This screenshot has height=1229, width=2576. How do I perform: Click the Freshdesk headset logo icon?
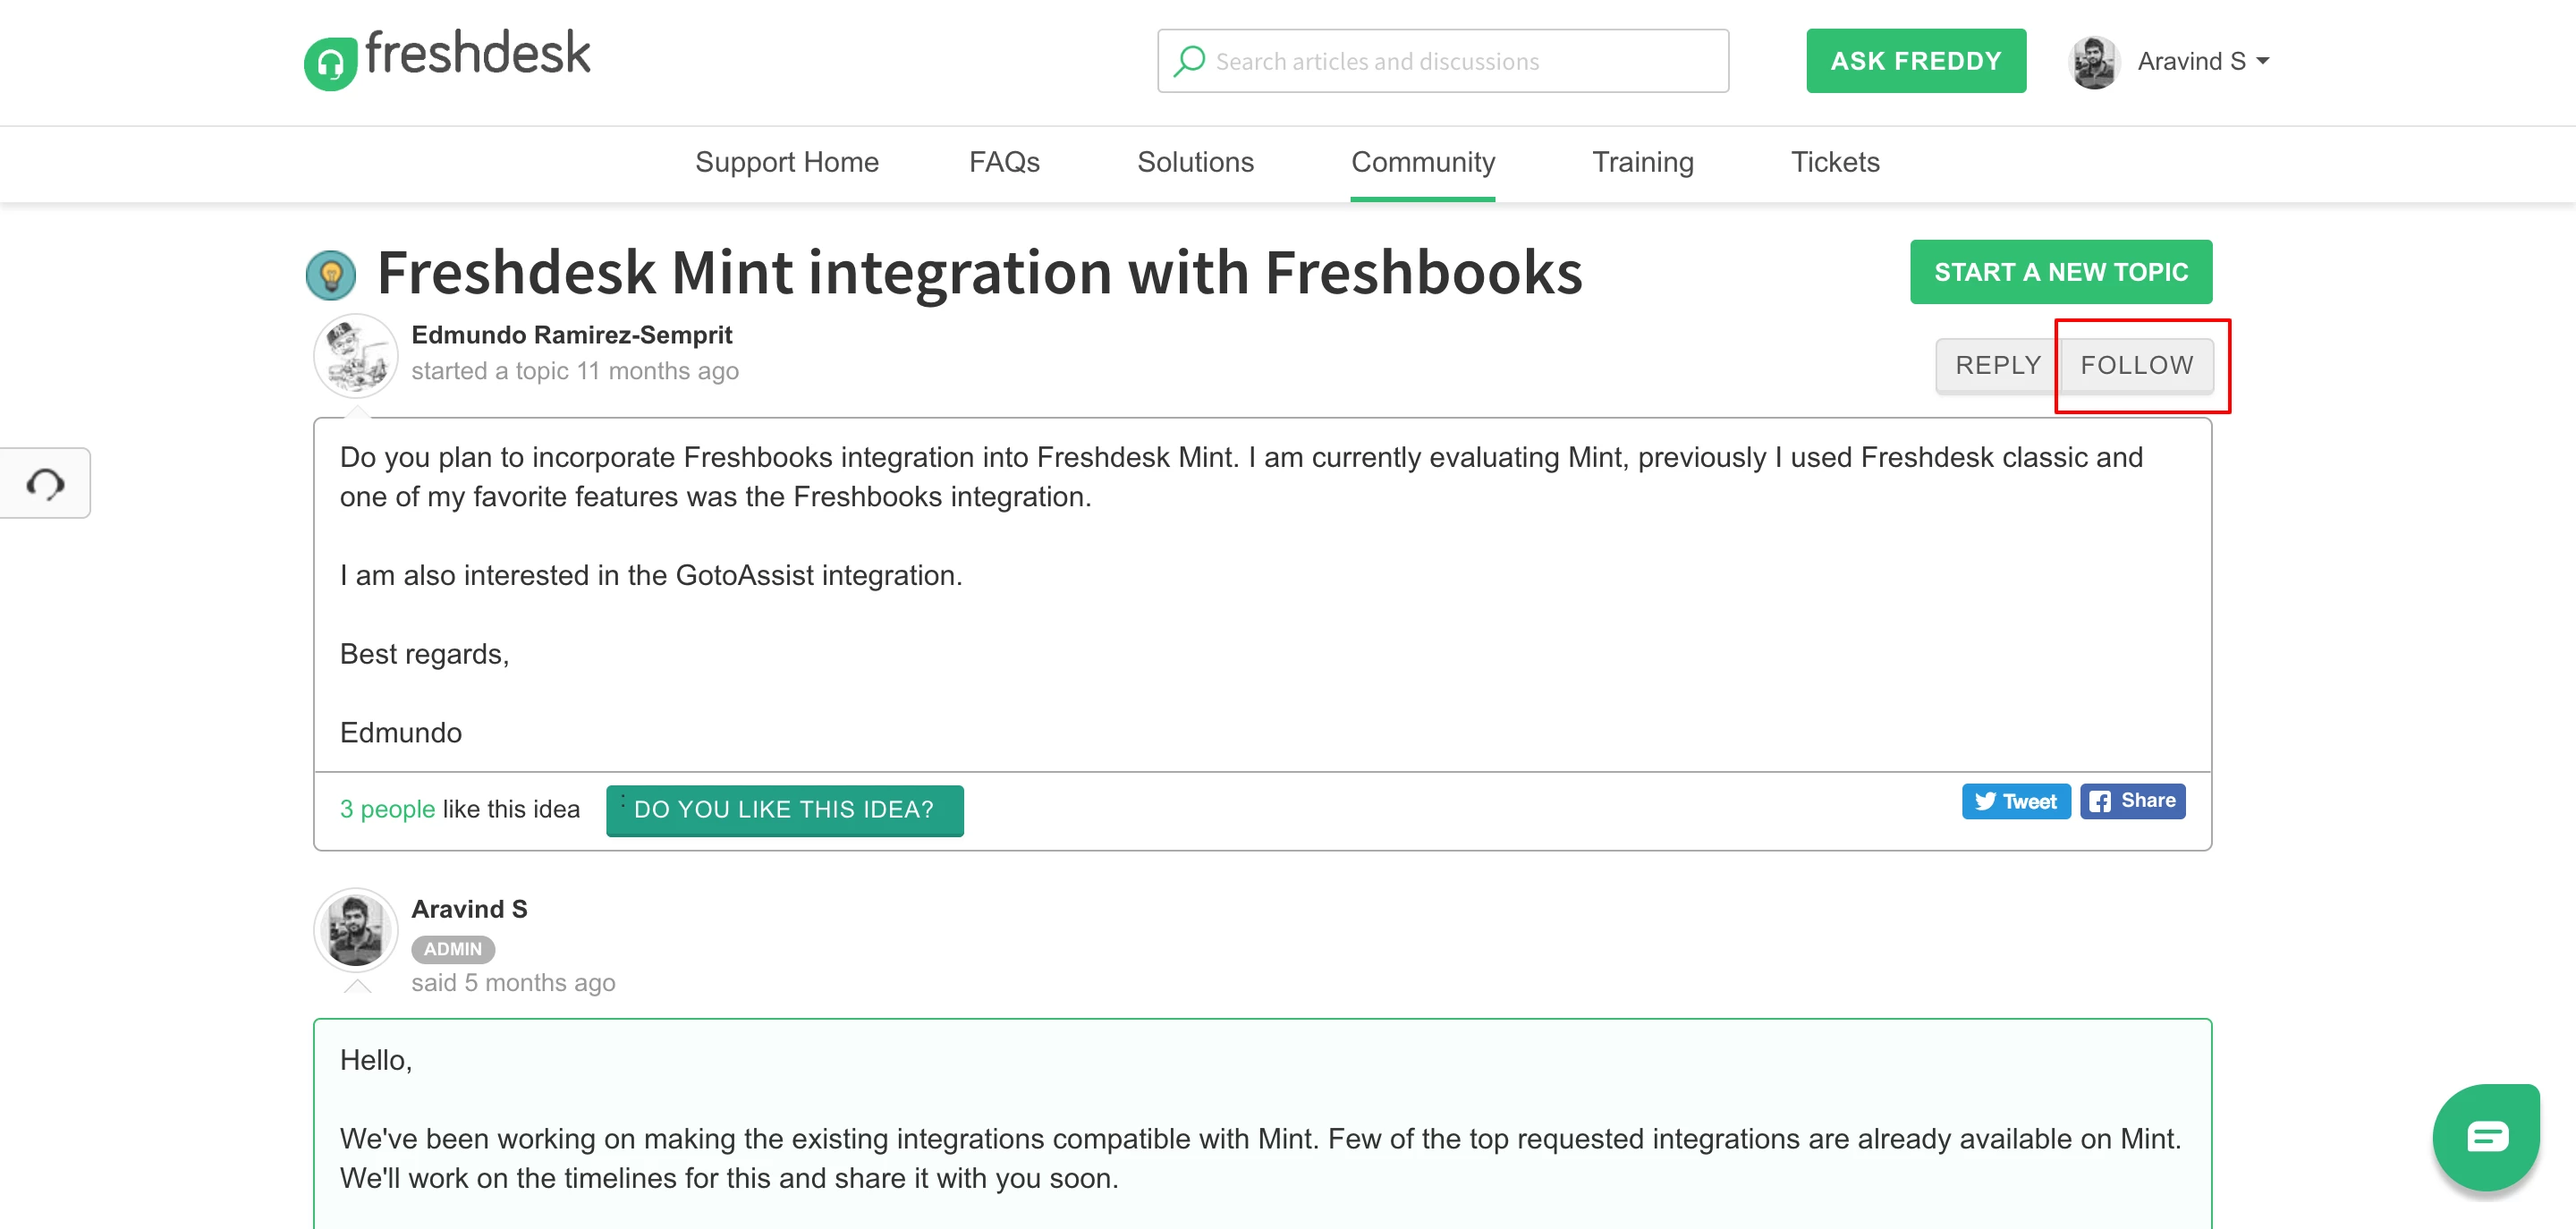point(330,64)
